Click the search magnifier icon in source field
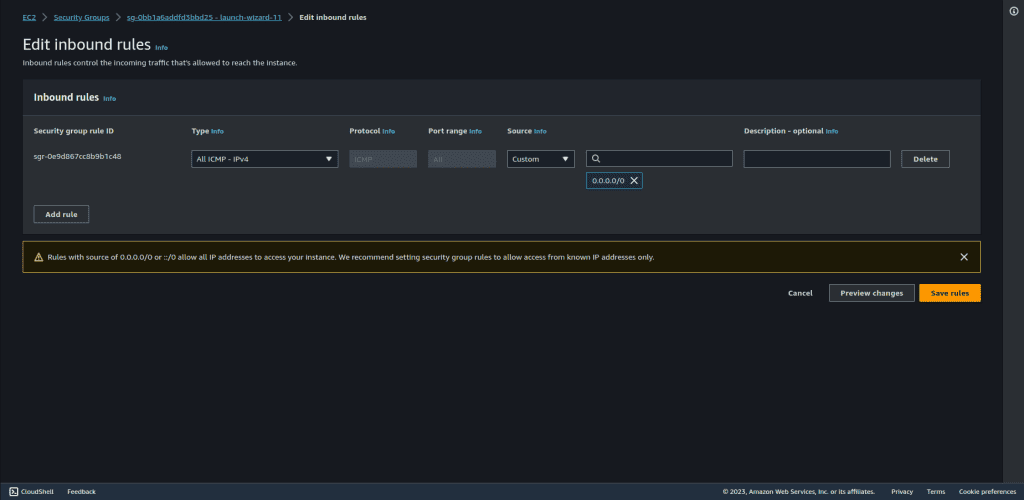This screenshot has height=500, width=1024. tap(596, 159)
